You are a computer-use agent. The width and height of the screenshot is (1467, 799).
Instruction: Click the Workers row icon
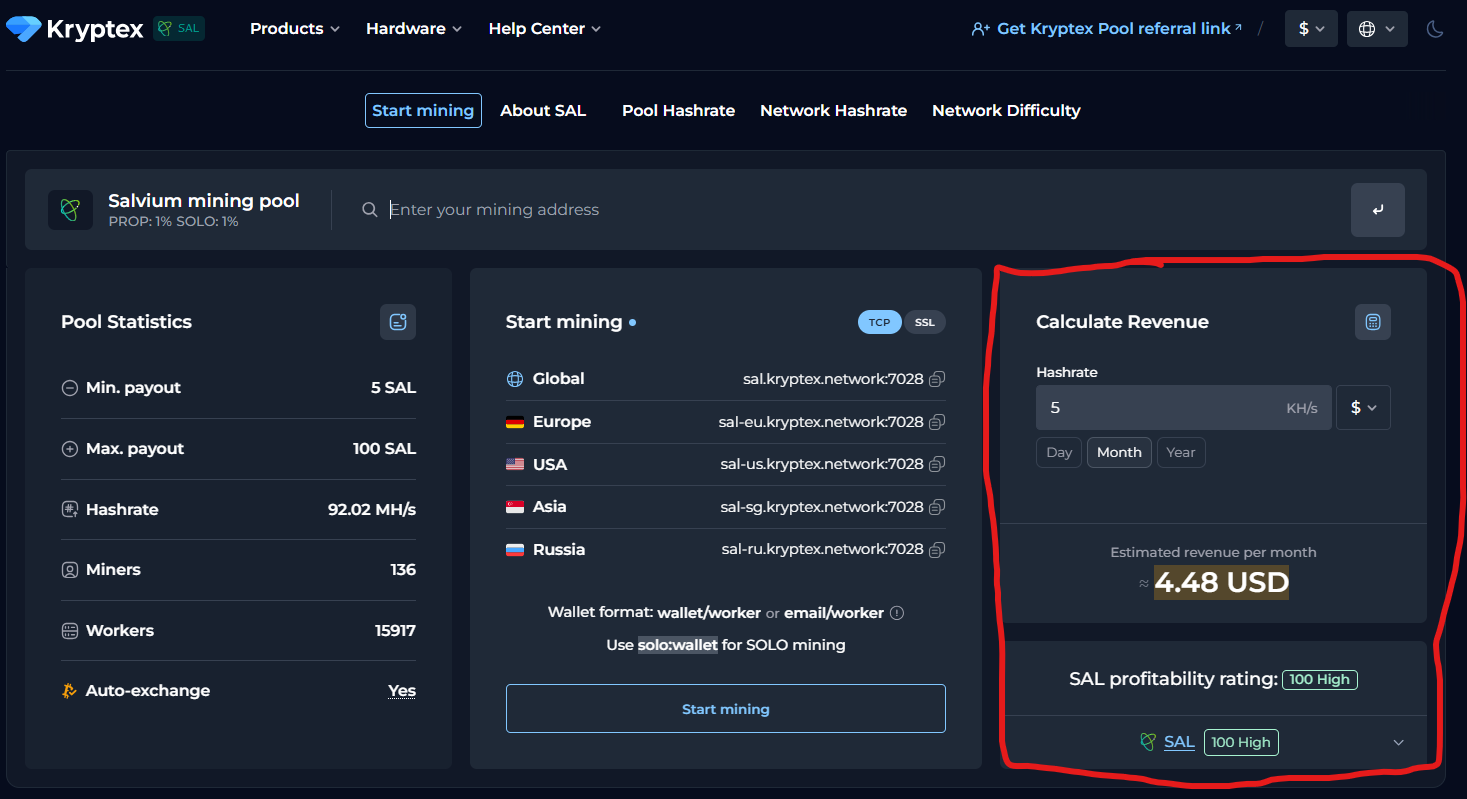click(x=70, y=631)
